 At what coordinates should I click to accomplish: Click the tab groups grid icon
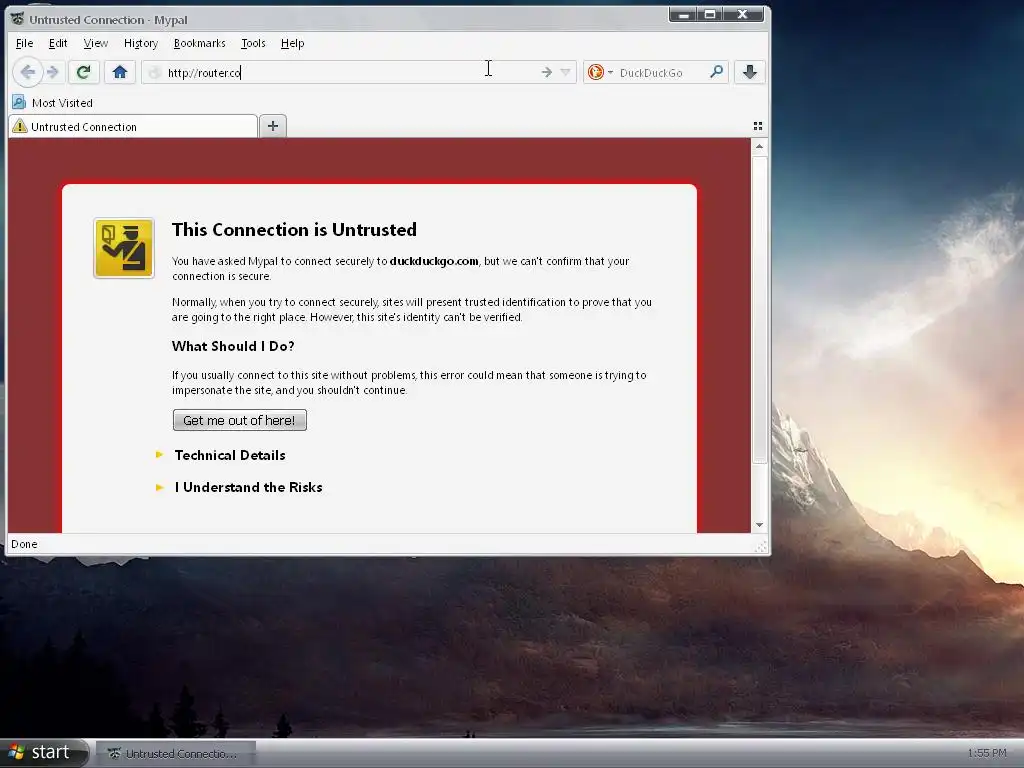[x=758, y=126]
